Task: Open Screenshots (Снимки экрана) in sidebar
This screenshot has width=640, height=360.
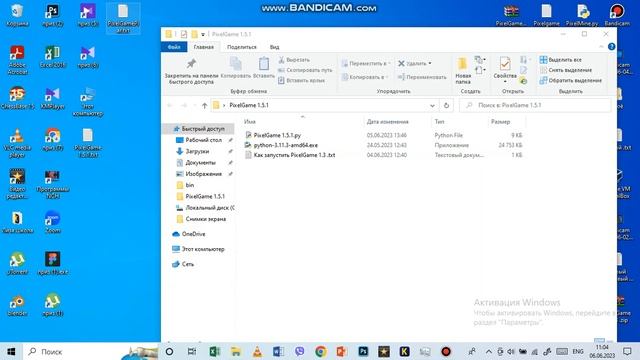Action: point(205,219)
